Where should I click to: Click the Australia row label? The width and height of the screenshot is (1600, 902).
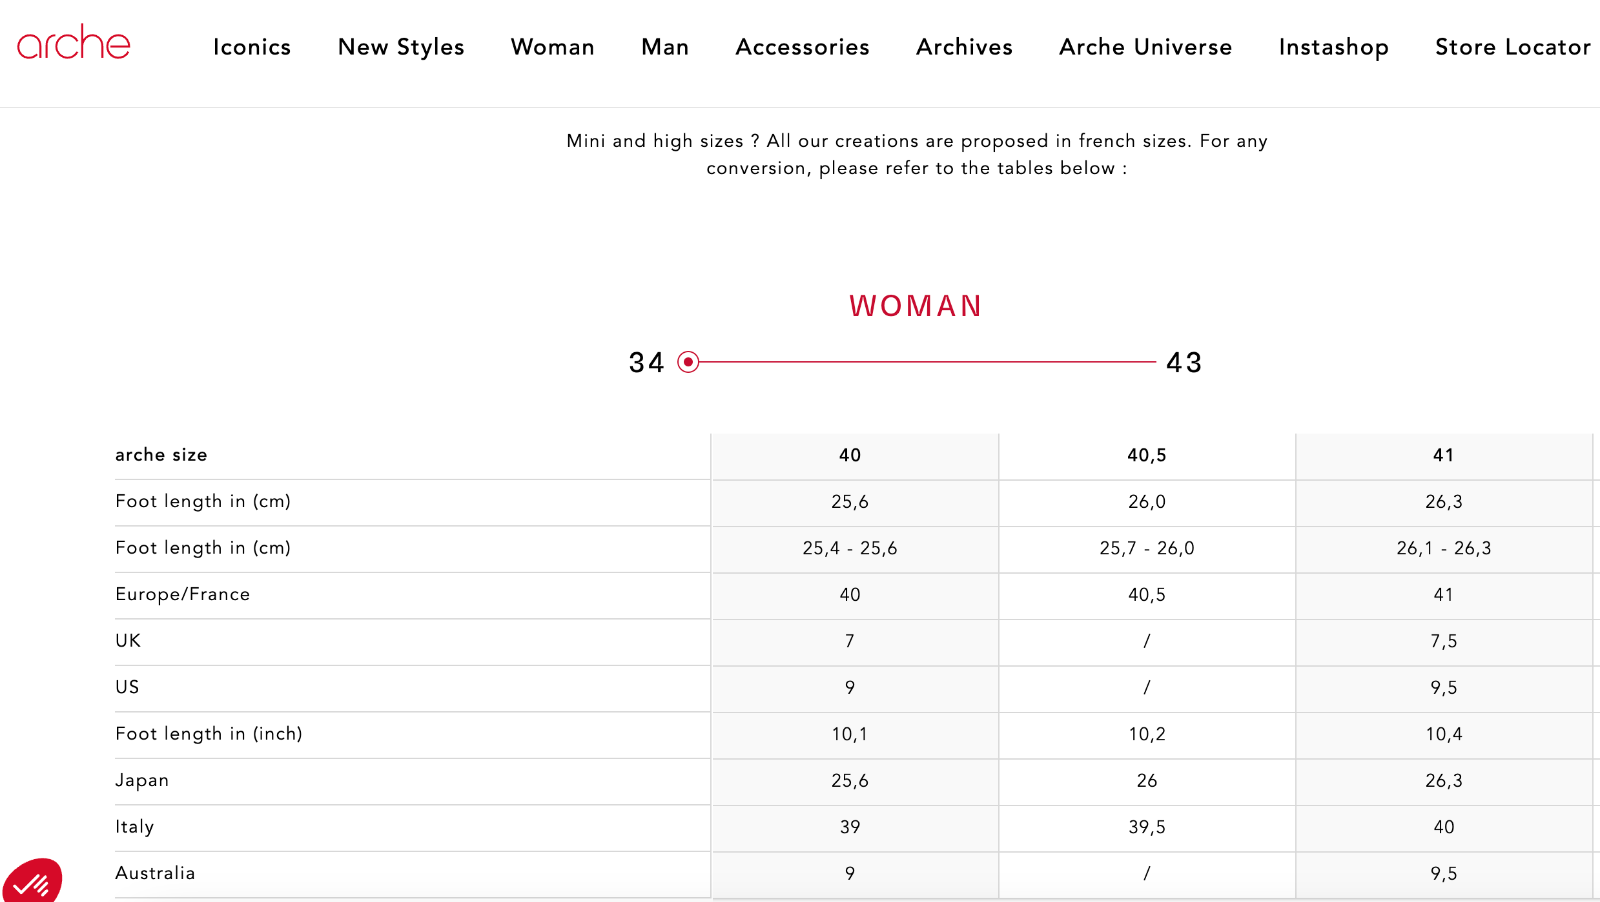point(155,873)
